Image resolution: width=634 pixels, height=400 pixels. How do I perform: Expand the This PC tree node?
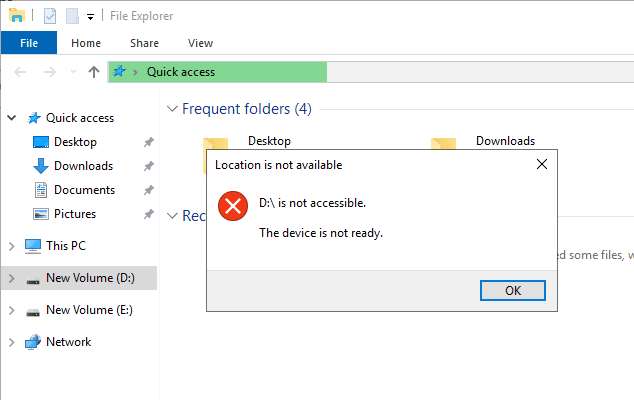(x=11, y=246)
